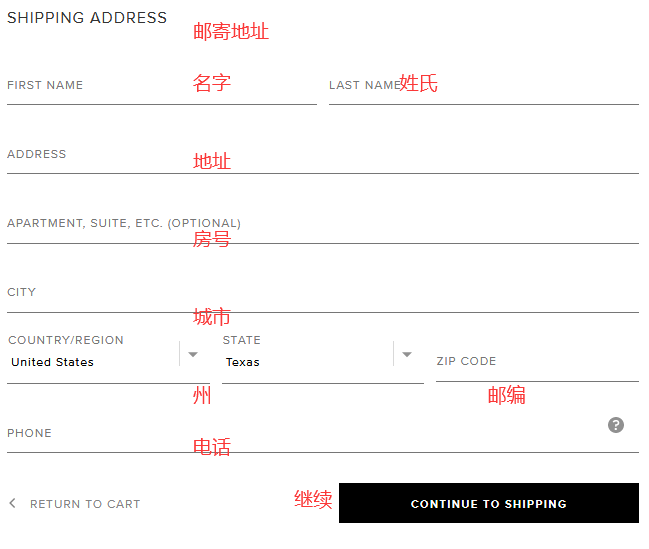
Task: Open the Country/Region dropdown arrow
Action: [x=193, y=354]
